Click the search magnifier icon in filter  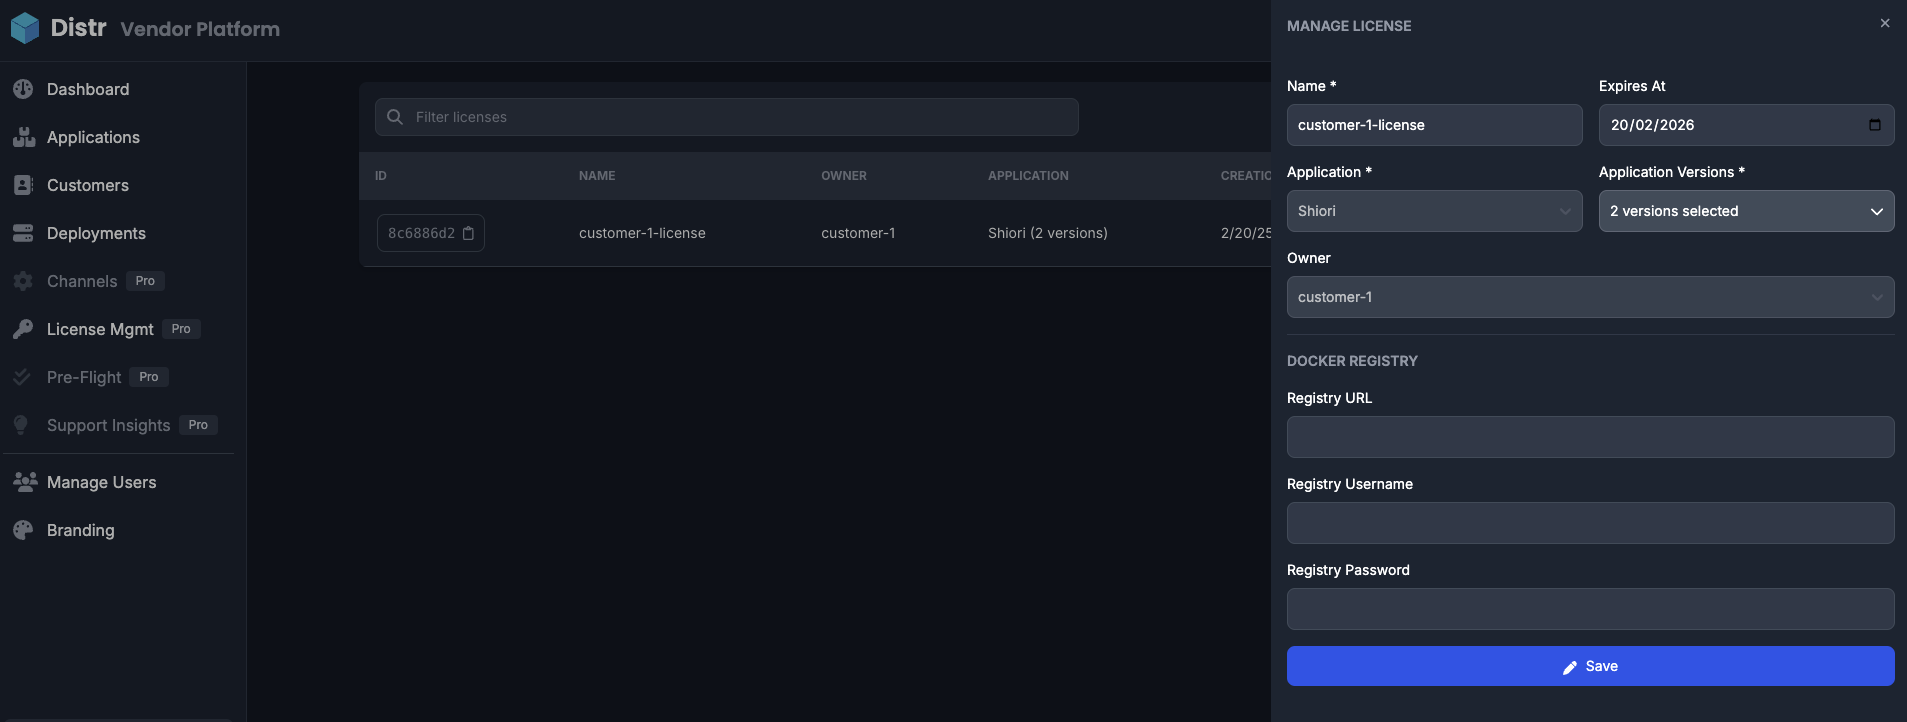(395, 117)
